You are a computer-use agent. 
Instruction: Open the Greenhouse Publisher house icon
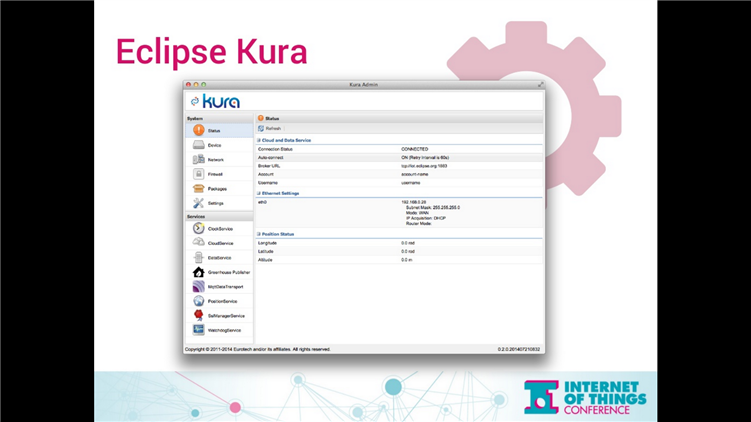point(199,272)
